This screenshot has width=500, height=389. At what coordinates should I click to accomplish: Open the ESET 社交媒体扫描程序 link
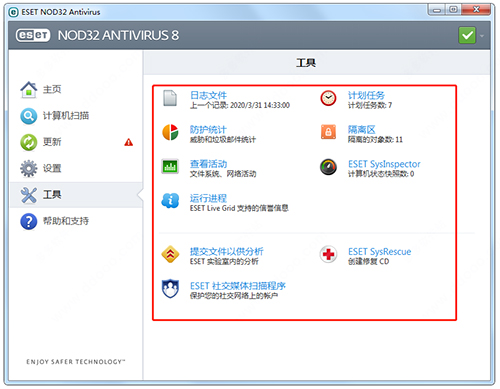coord(238,286)
